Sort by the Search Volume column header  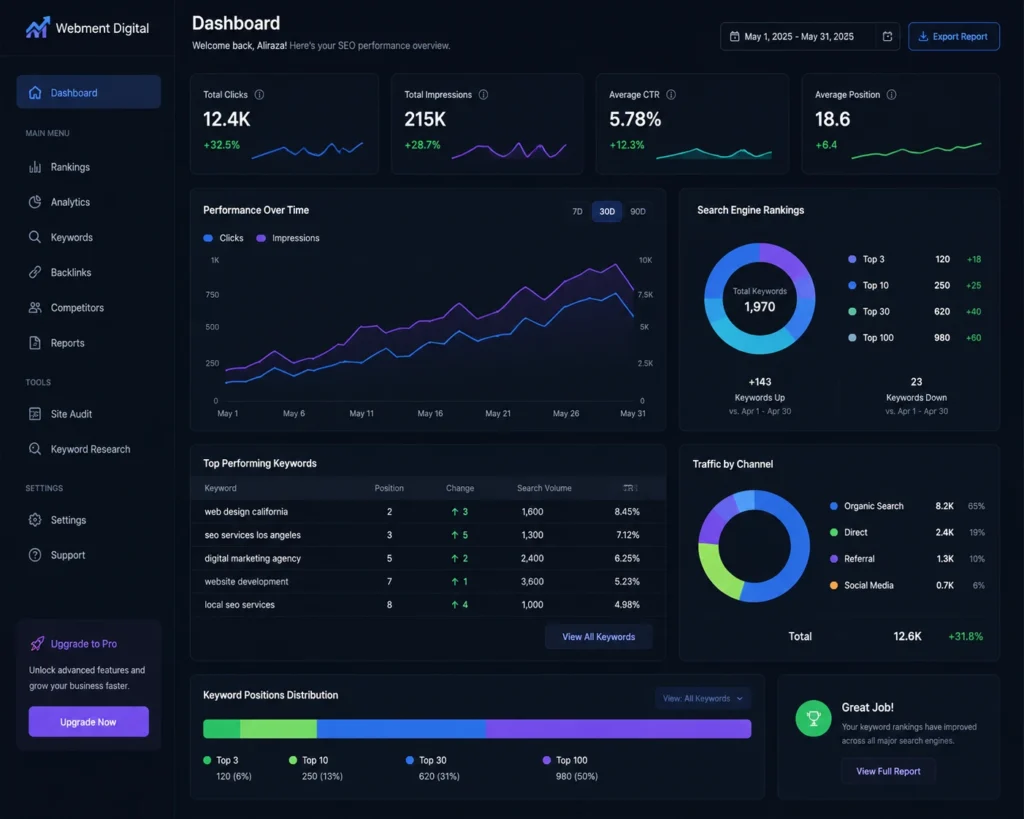click(544, 489)
